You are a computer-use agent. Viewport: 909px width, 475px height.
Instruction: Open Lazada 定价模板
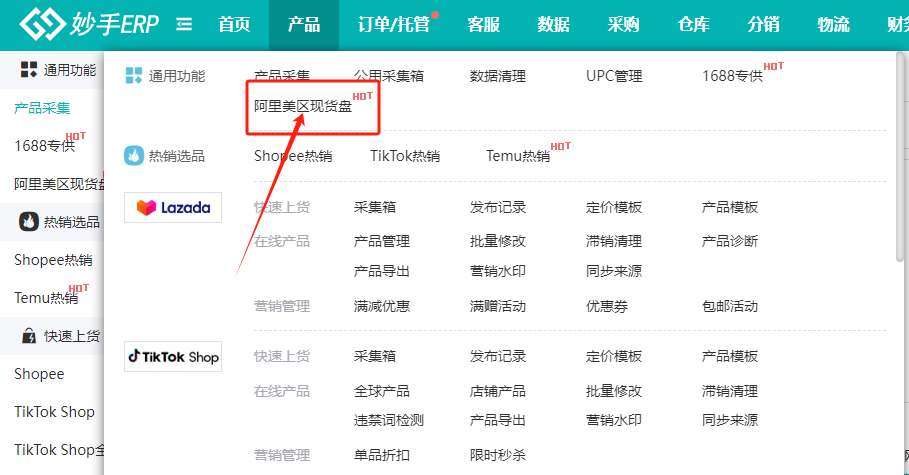[x=614, y=208]
